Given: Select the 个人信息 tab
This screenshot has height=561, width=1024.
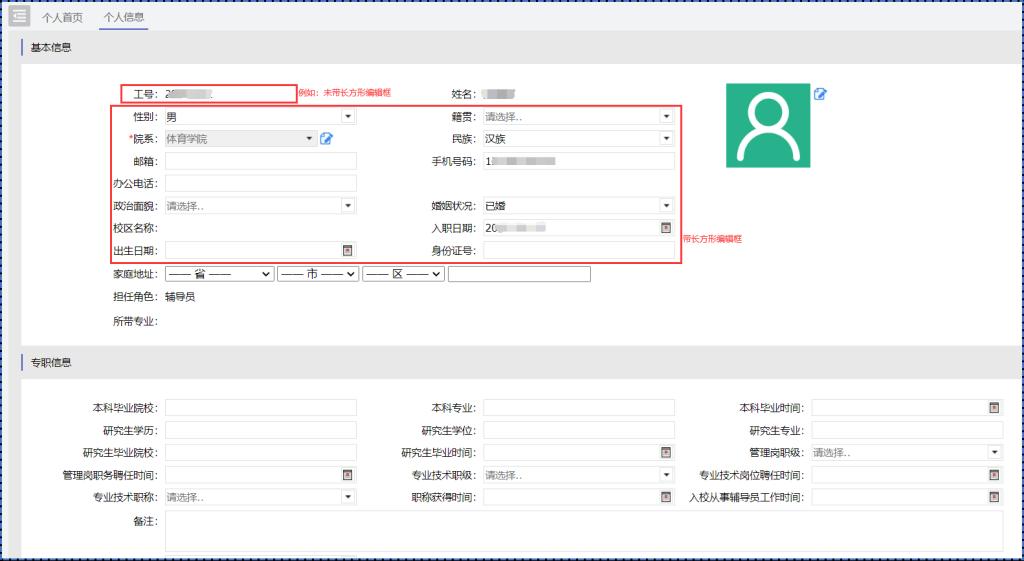Looking at the screenshot, I should [125, 17].
